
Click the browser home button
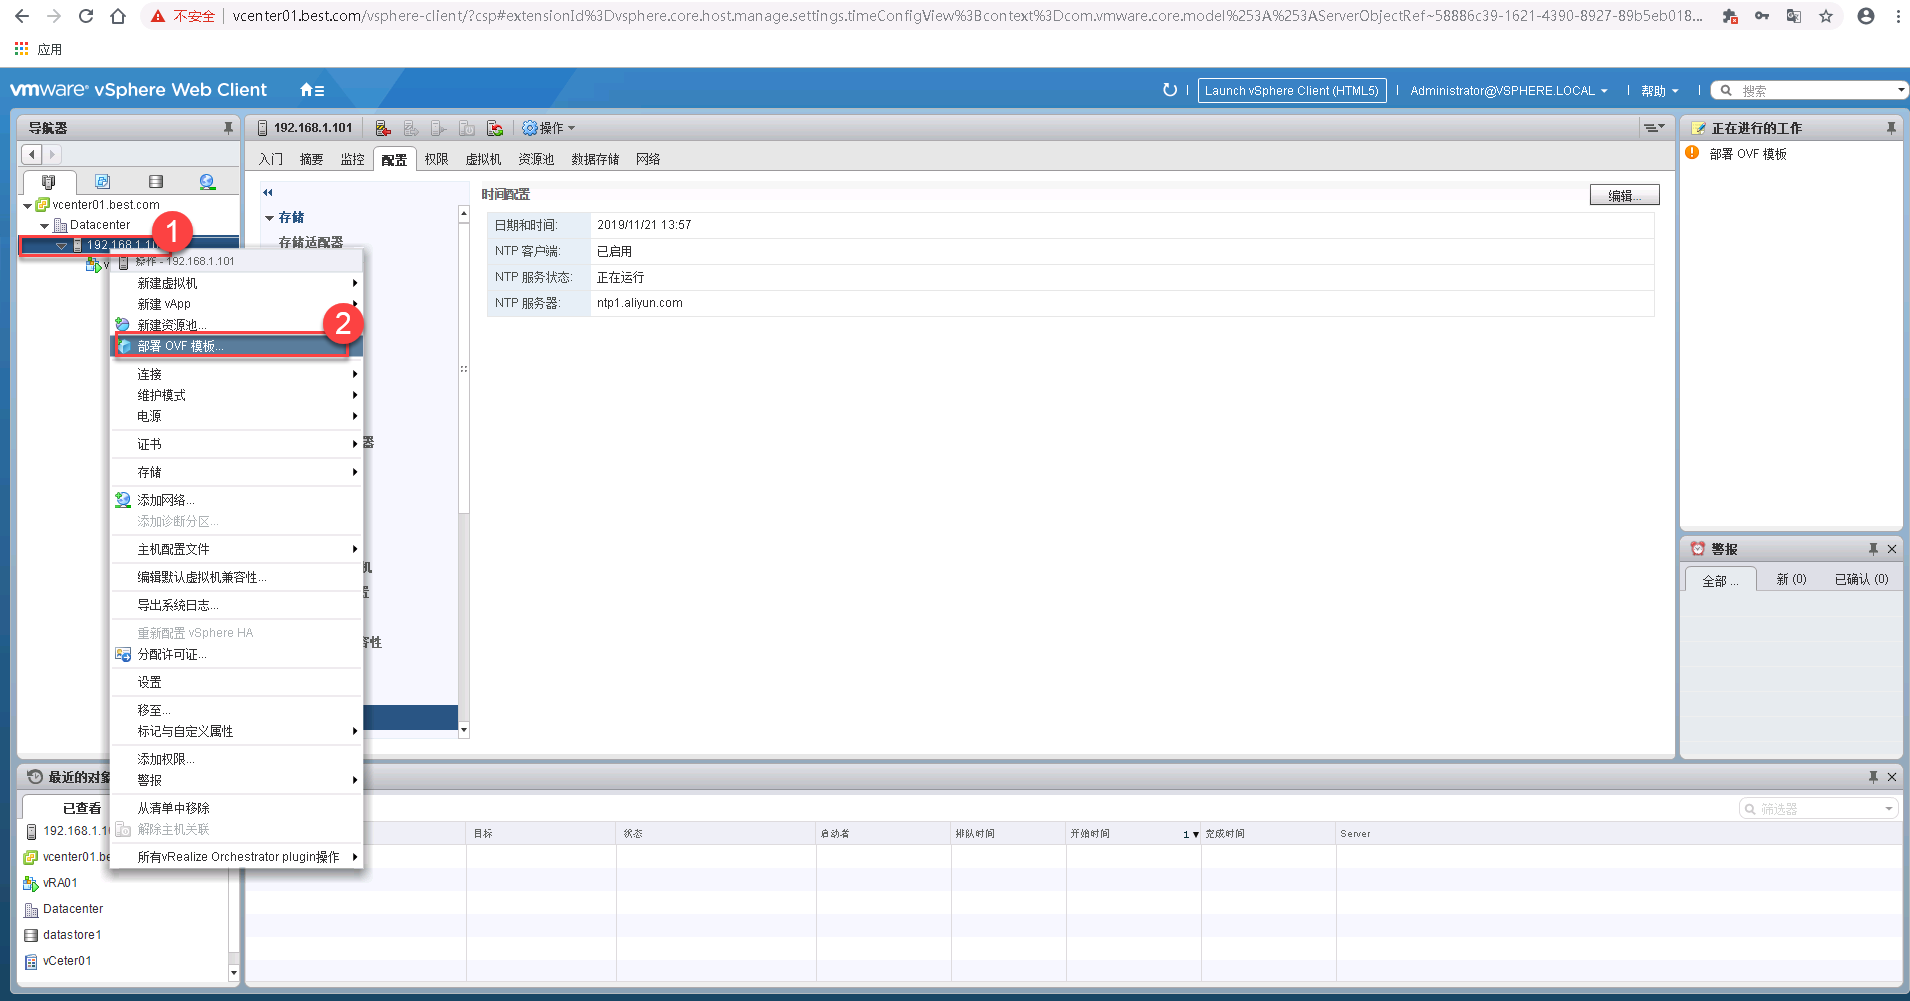point(118,16)
